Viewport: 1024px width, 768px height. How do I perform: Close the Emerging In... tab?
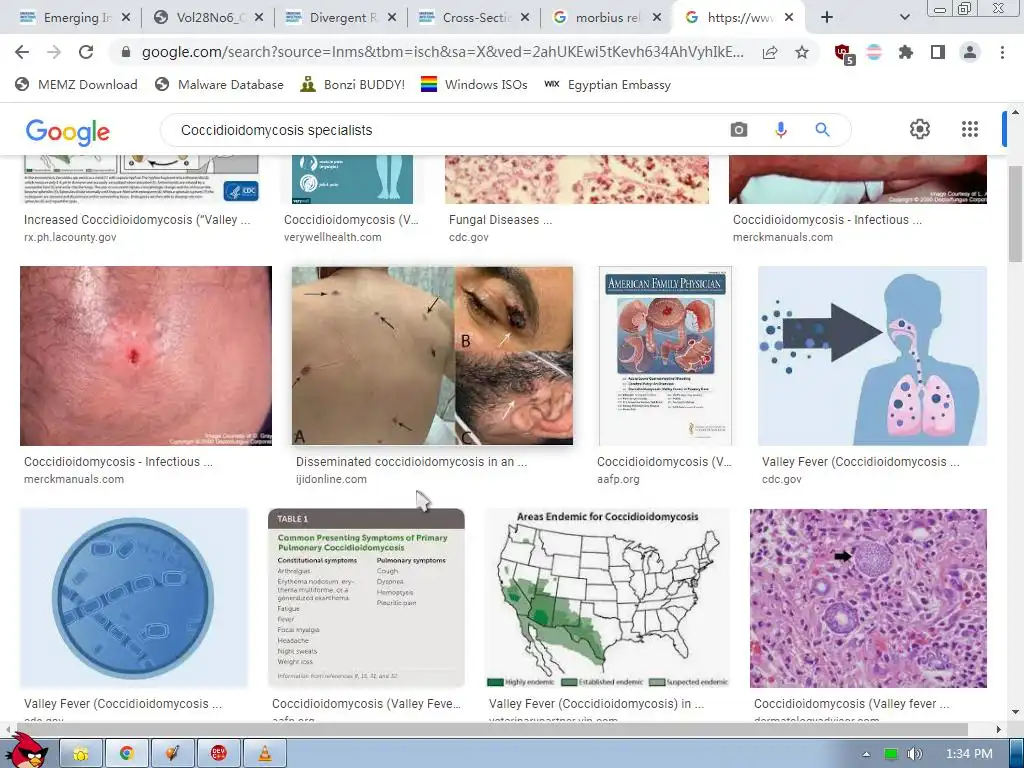[x=126, y=18]
